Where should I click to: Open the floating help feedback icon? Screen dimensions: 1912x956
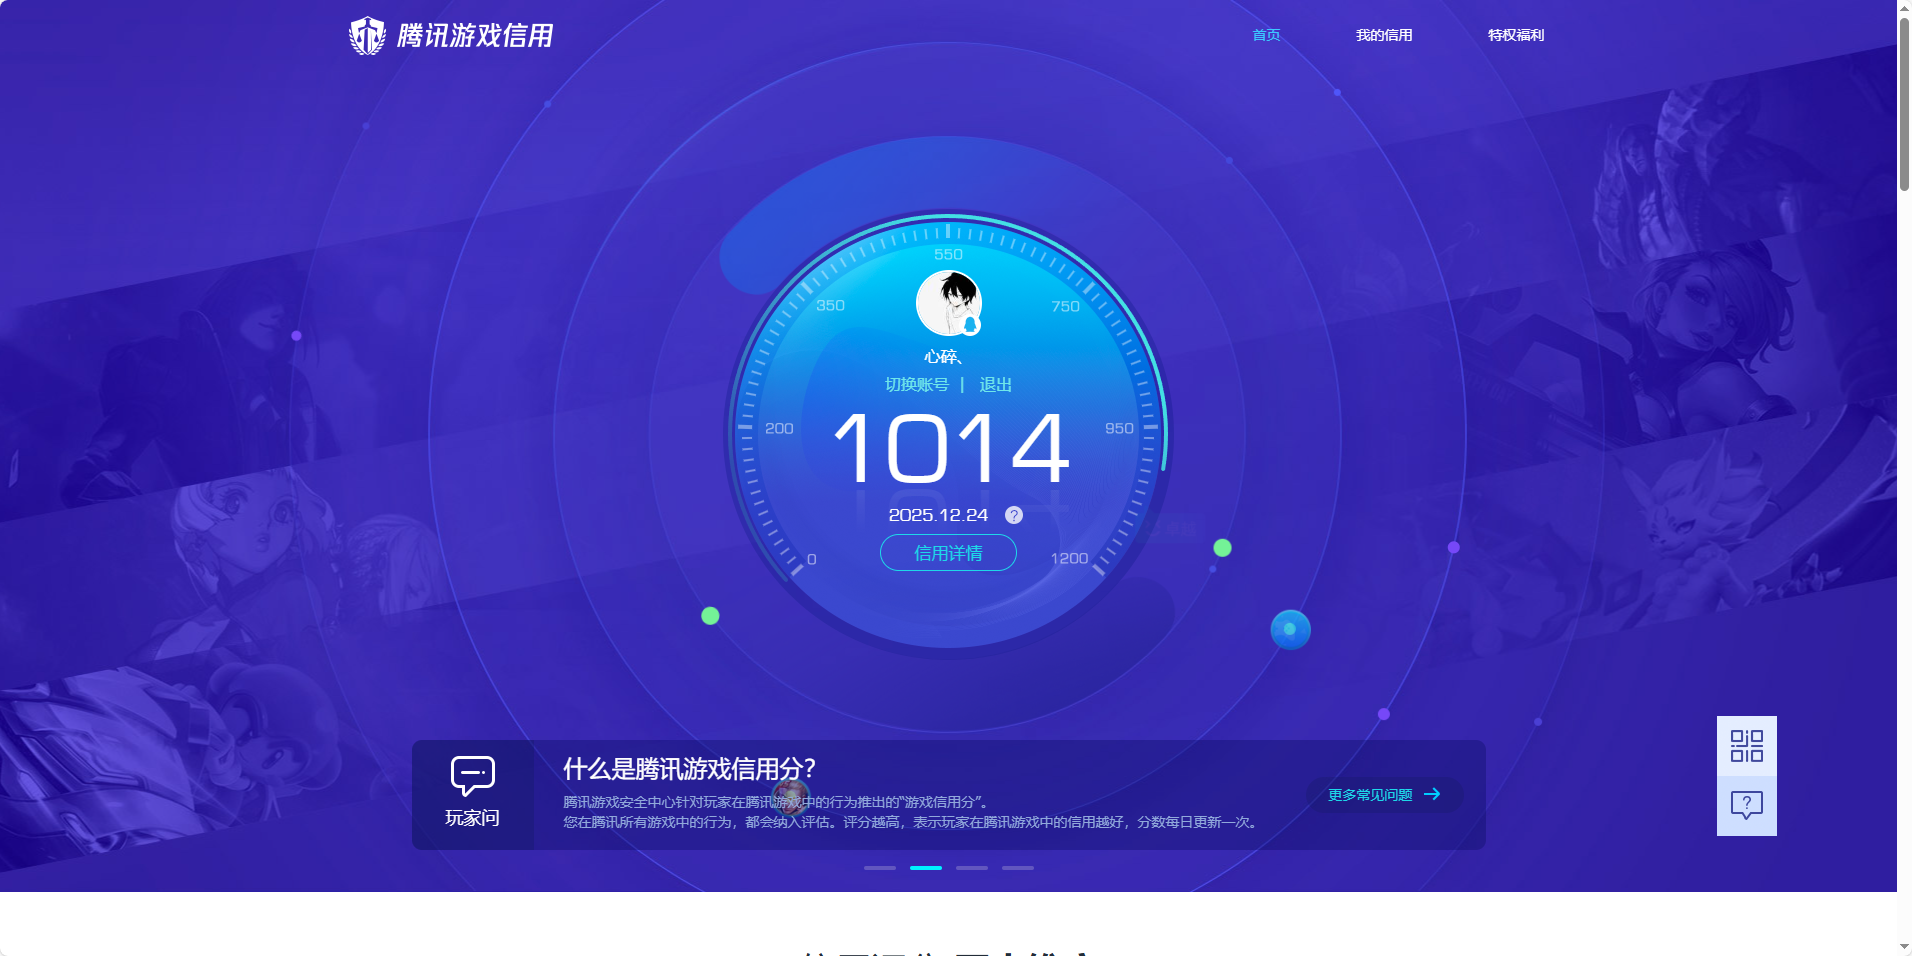coord(1746,805)
